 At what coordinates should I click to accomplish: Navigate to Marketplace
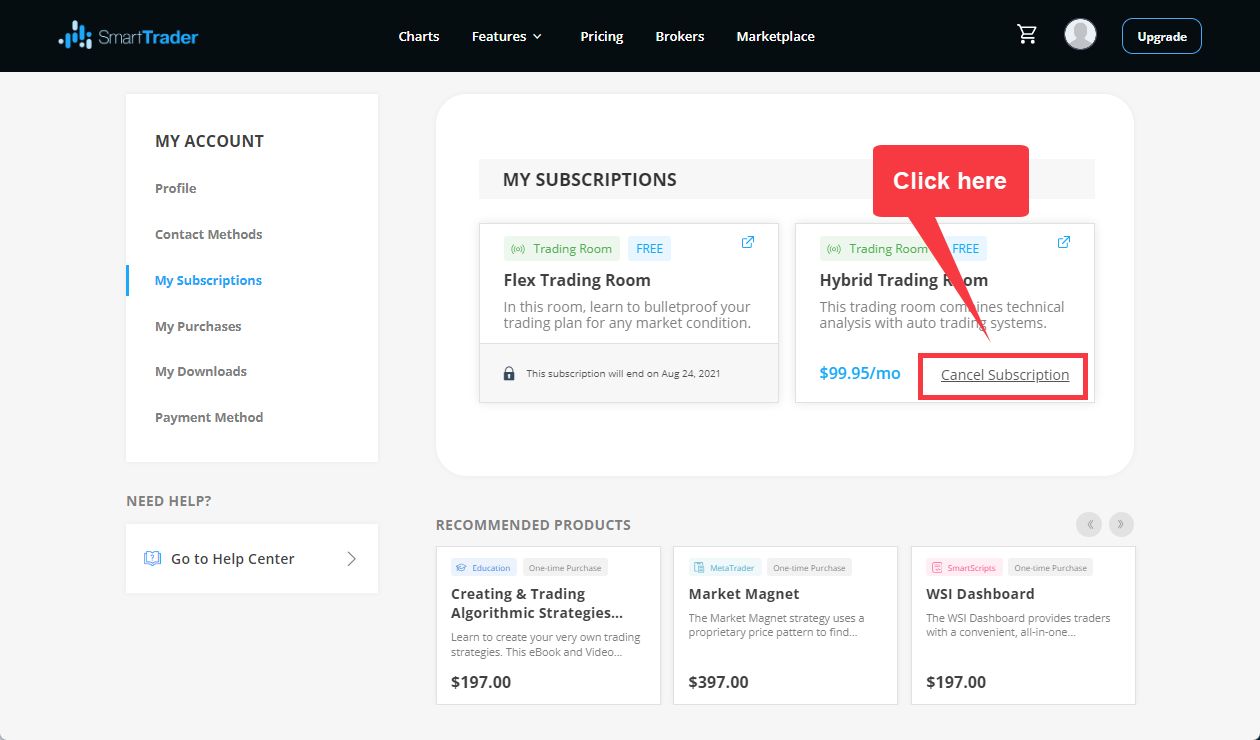click(x=776, y=36)
